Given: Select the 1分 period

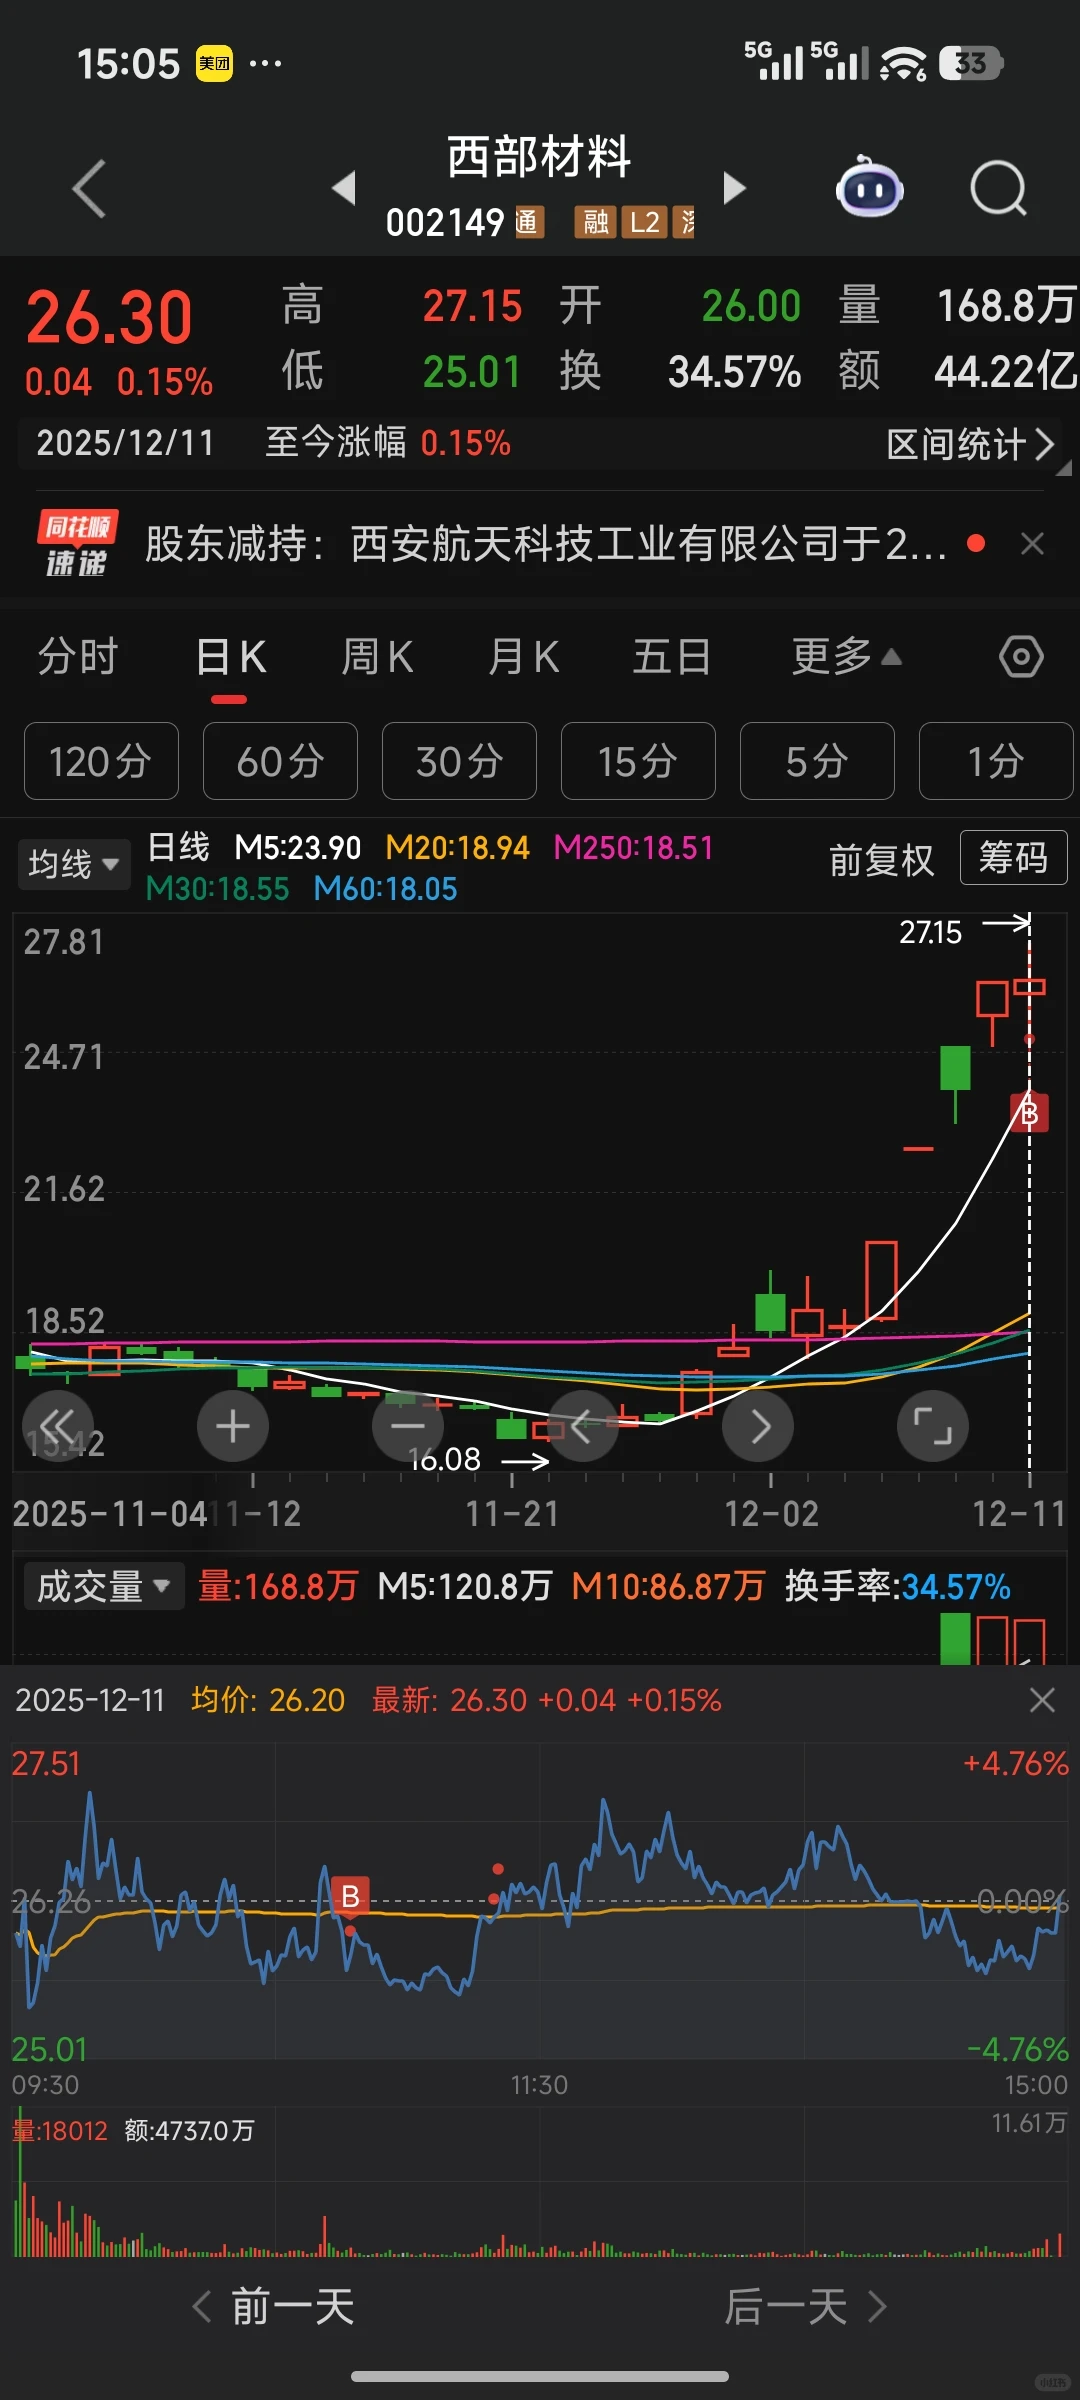Looking at the screenshot, I should coord(996,761).
